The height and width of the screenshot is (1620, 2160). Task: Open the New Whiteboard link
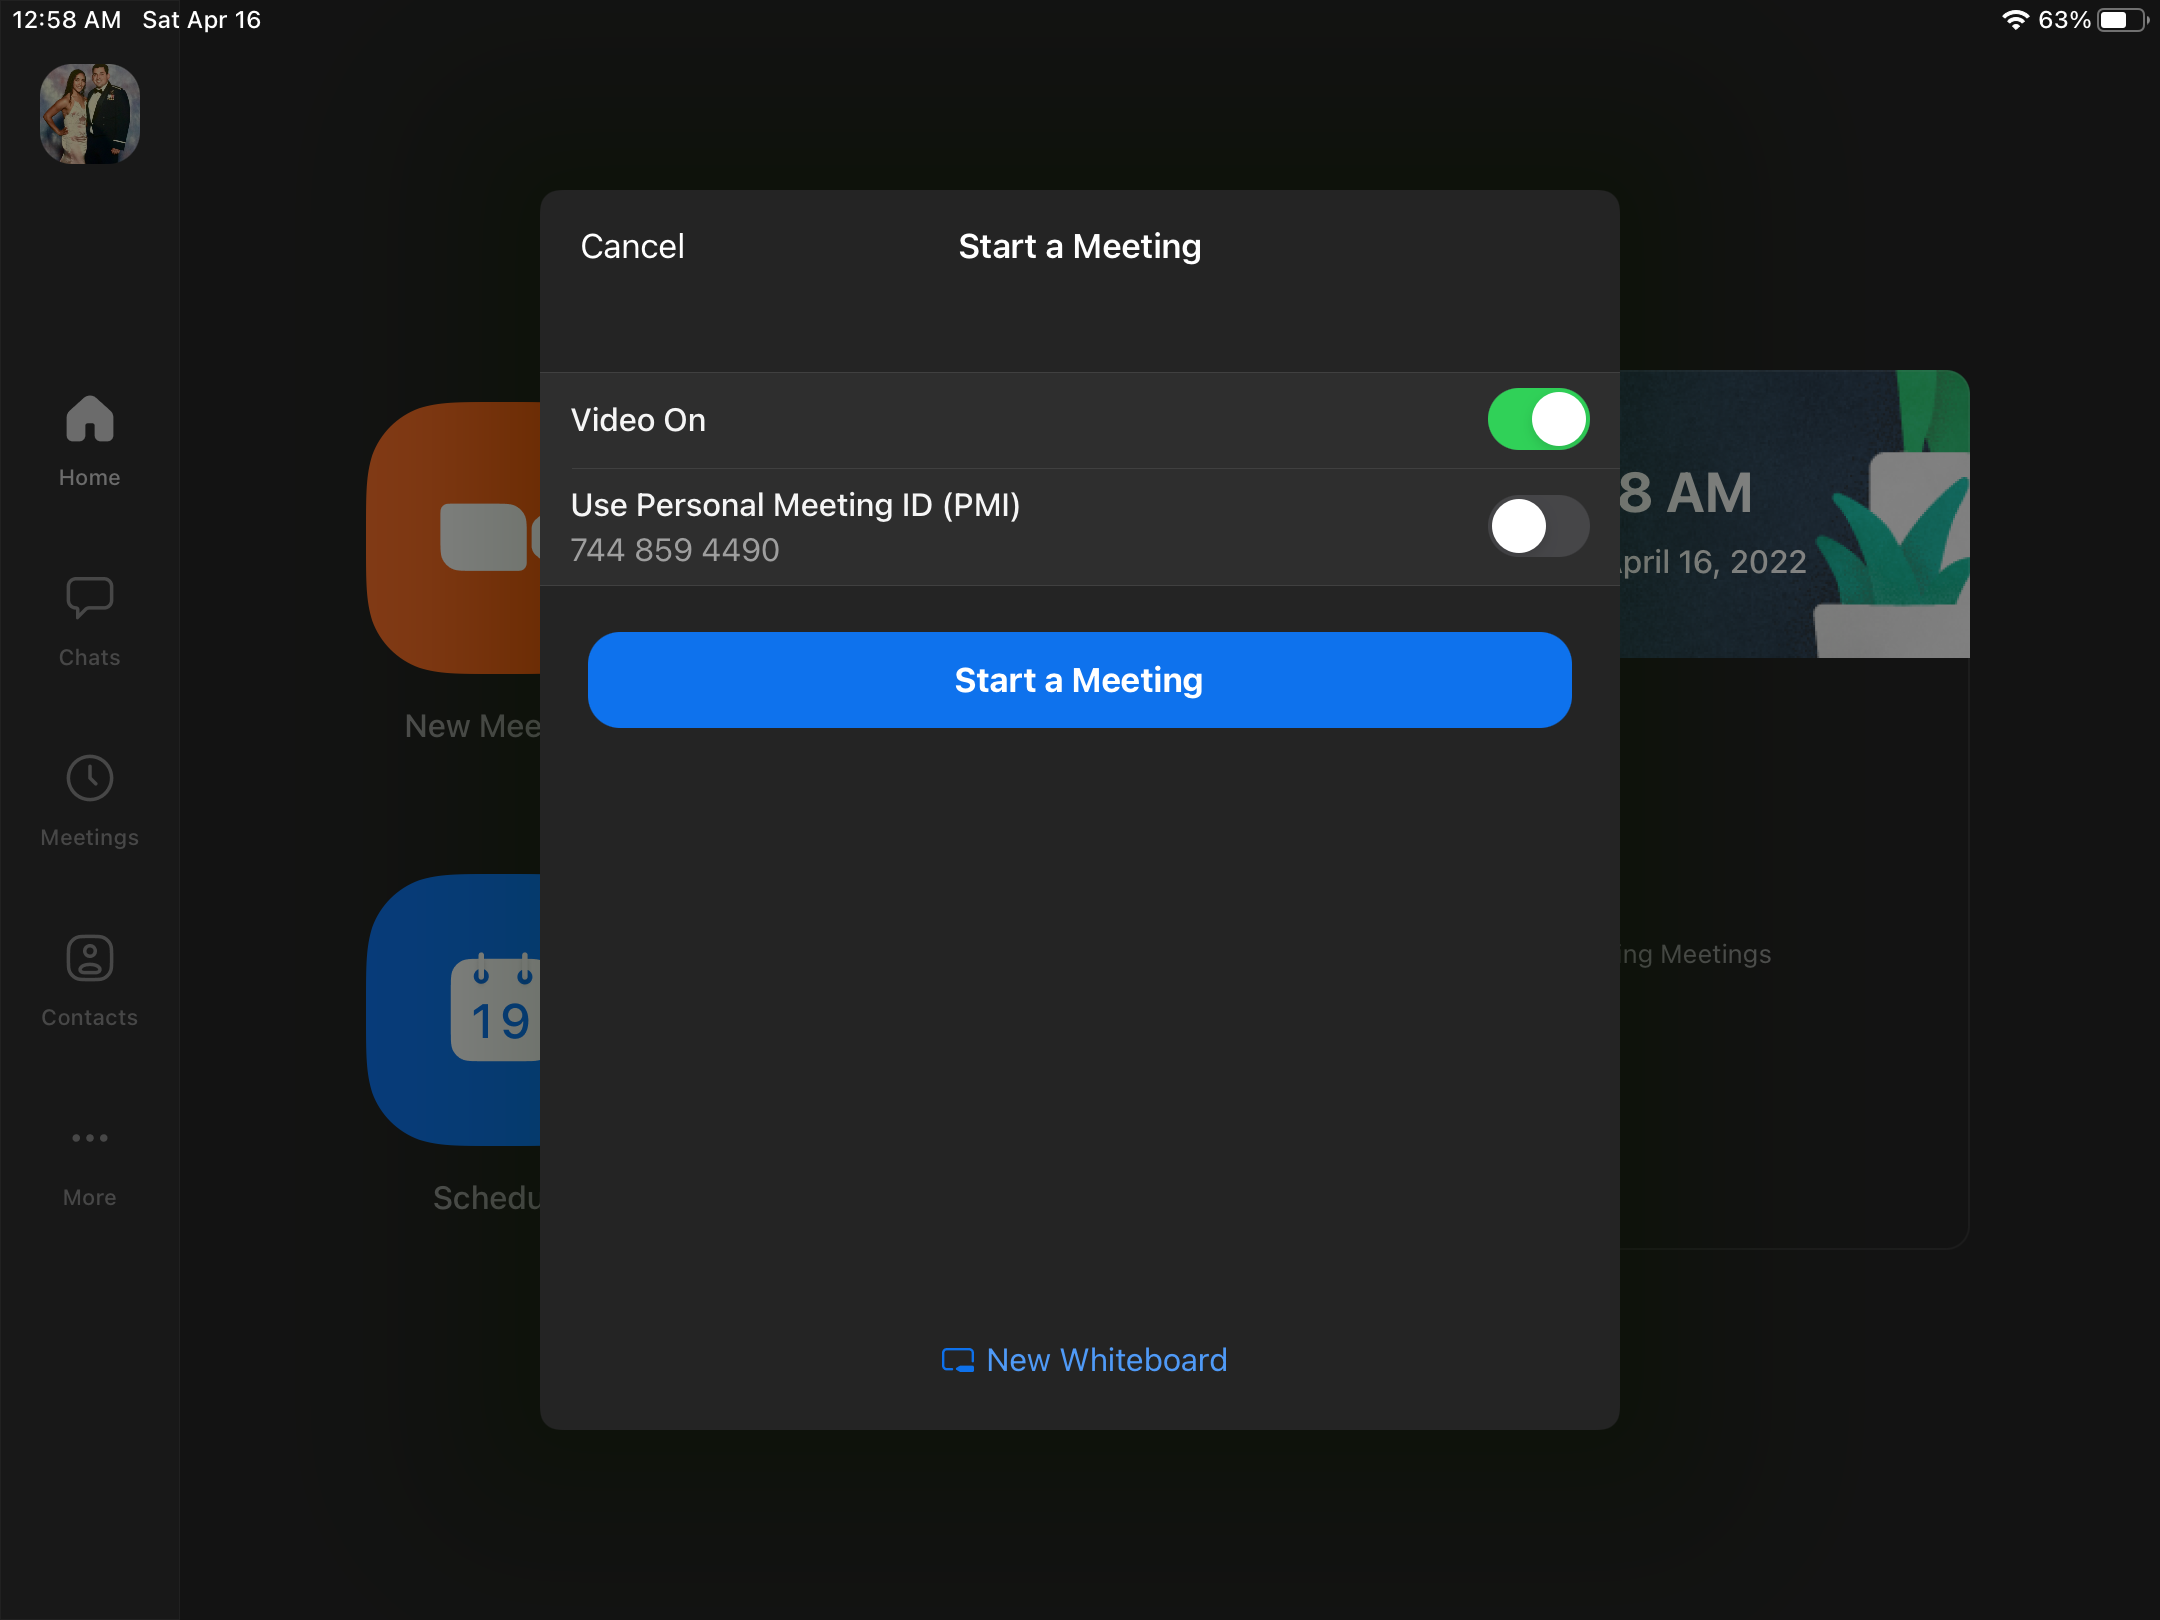[x=1106, y=1360]
